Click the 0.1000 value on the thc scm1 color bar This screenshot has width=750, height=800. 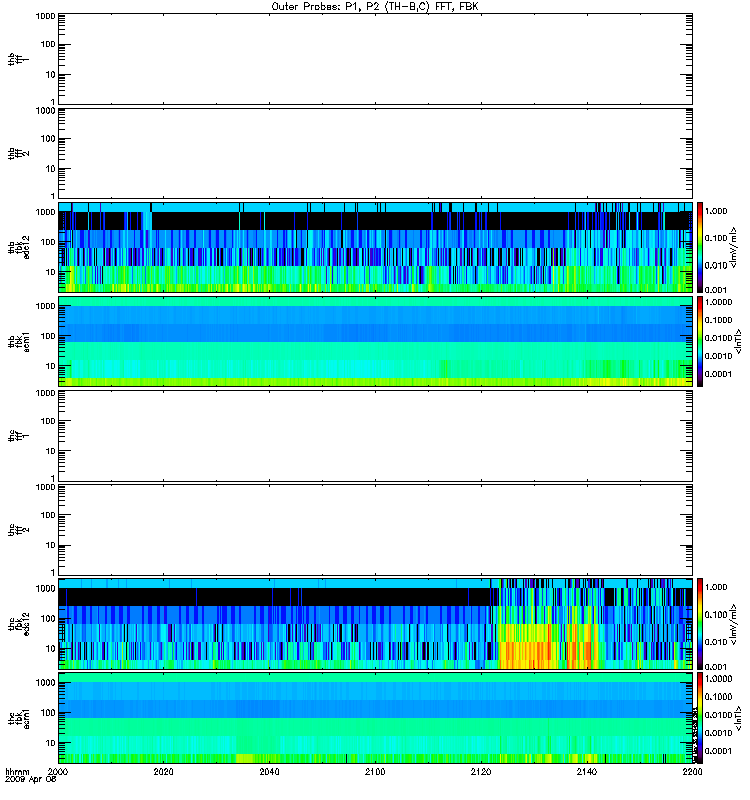[718, 697]
